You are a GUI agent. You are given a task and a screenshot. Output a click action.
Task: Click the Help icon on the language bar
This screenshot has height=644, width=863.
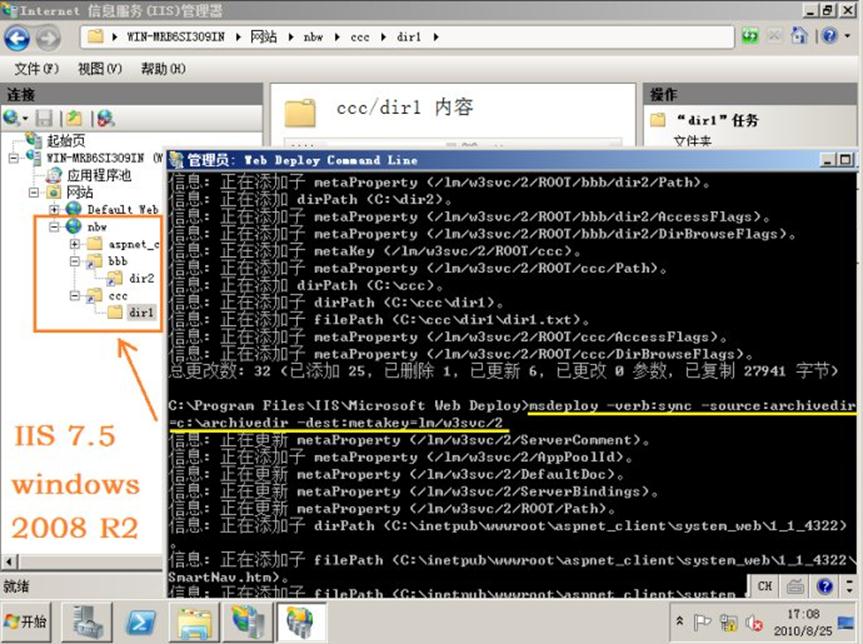point(824,586)
